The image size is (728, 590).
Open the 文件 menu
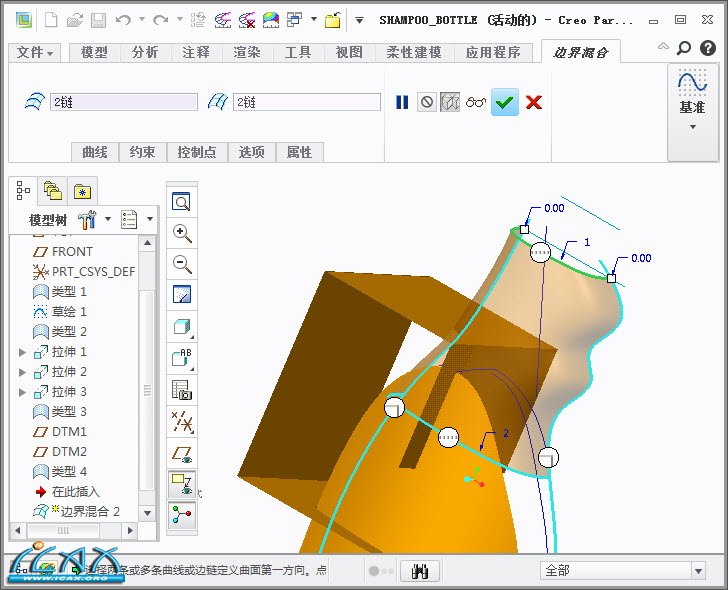pos(37,53)
